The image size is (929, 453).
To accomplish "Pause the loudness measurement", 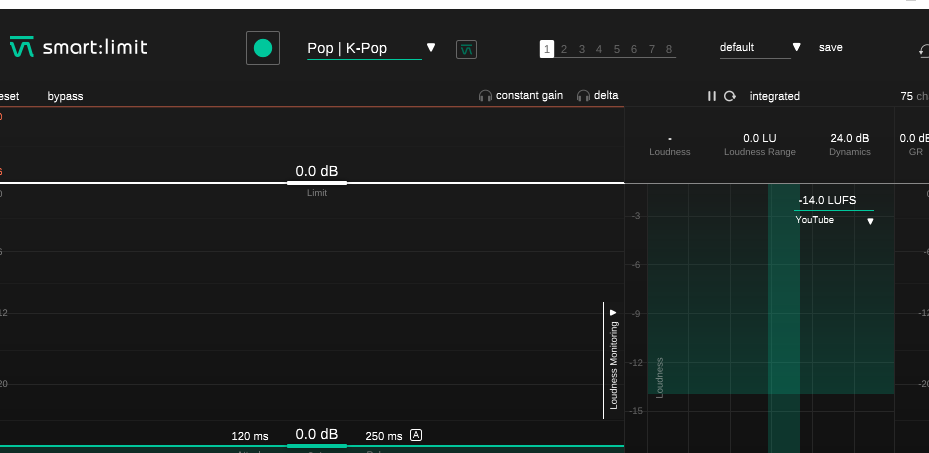I will [x=712, y=96].
